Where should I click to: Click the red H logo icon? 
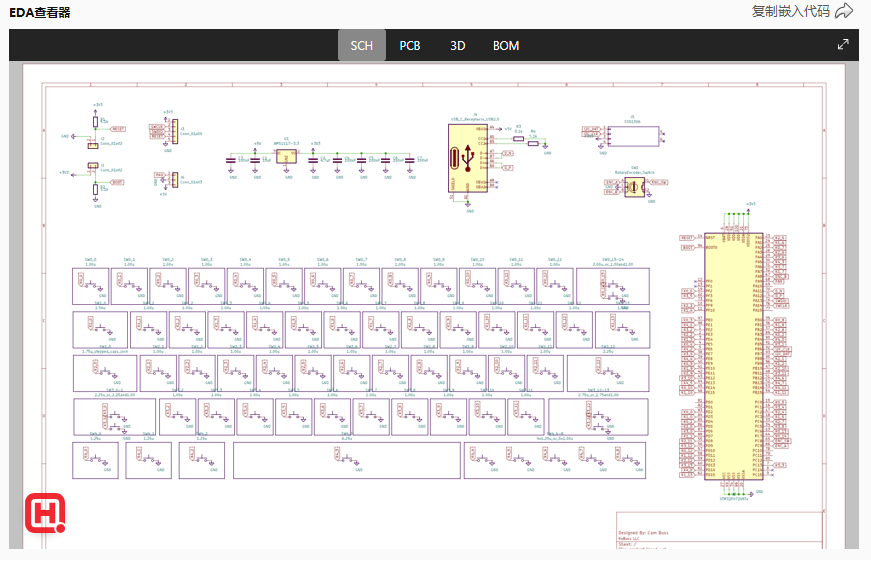click(45, 513)
